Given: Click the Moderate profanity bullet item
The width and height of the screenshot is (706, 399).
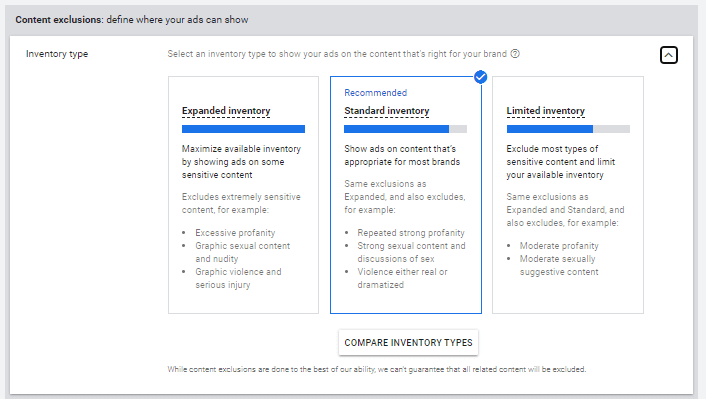Looking at the screenshot, I should [x=559, y=246].
